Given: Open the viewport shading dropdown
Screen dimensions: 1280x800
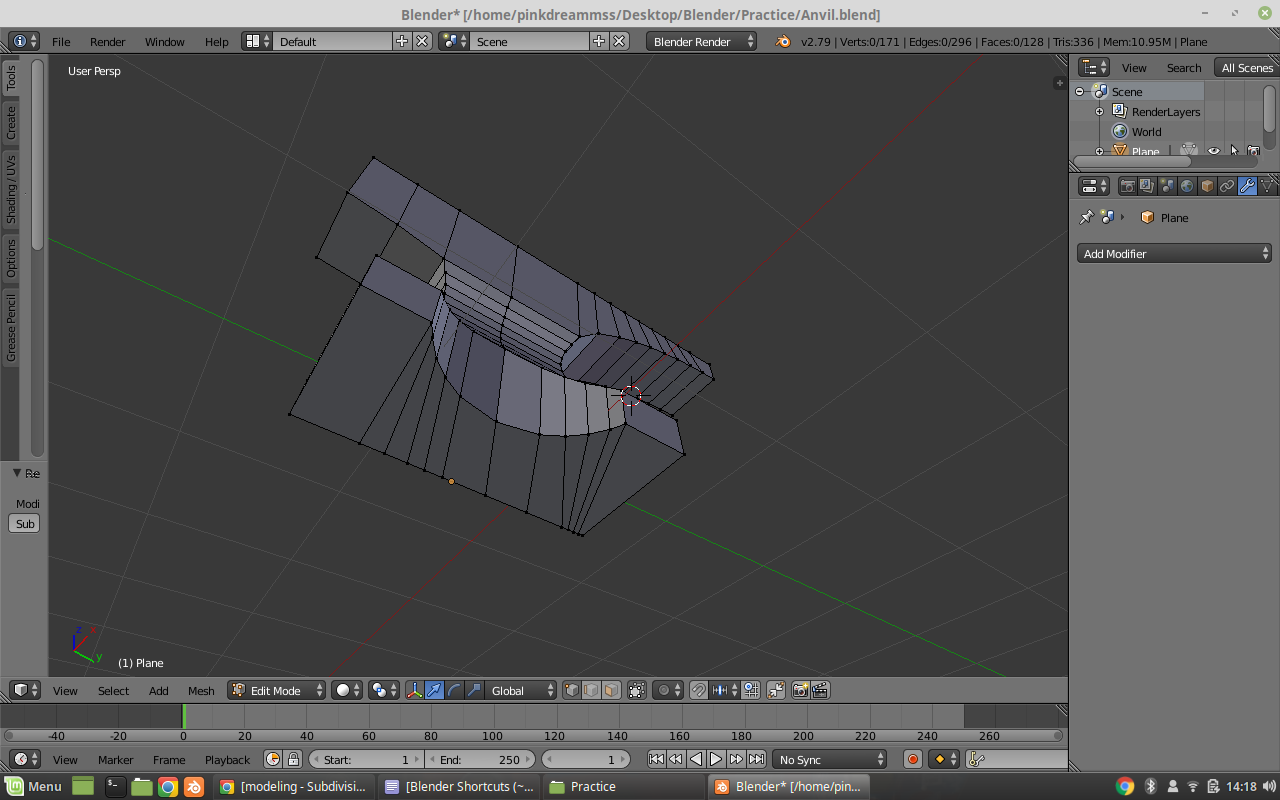Looking at the screenshot, I should point(347,690).
